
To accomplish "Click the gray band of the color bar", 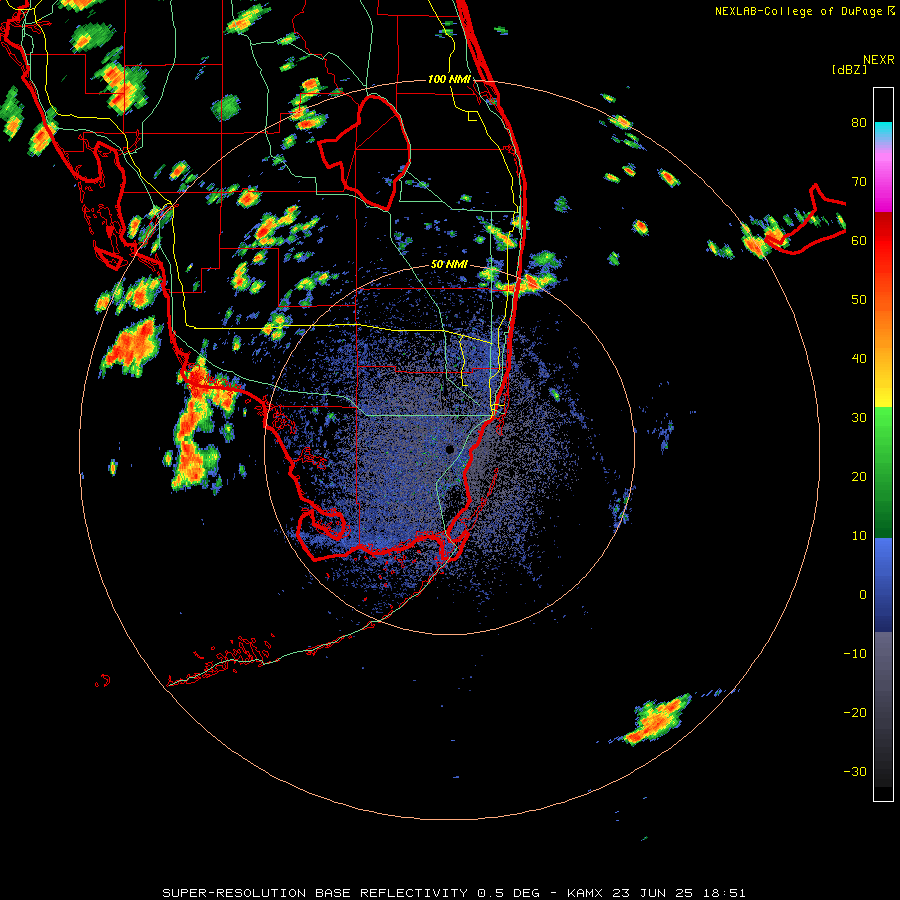I will [883, 689].
